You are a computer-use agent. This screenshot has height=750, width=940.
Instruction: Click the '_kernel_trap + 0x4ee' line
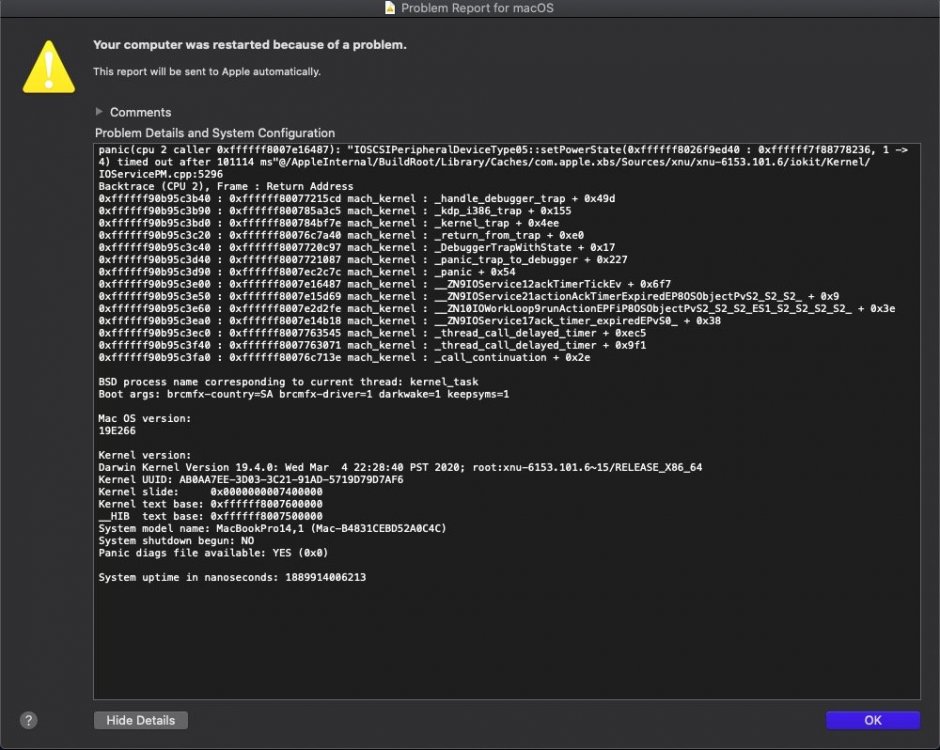click(329, 223)
